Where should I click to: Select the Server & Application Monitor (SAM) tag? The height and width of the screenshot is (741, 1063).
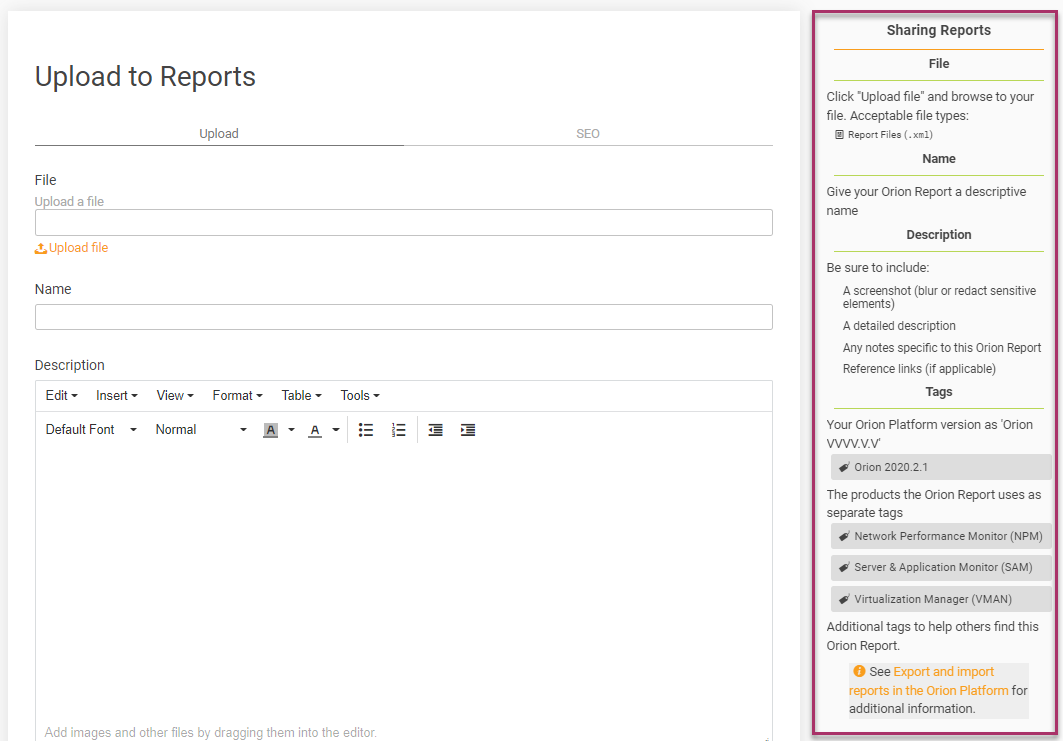(x=940, y=567)
